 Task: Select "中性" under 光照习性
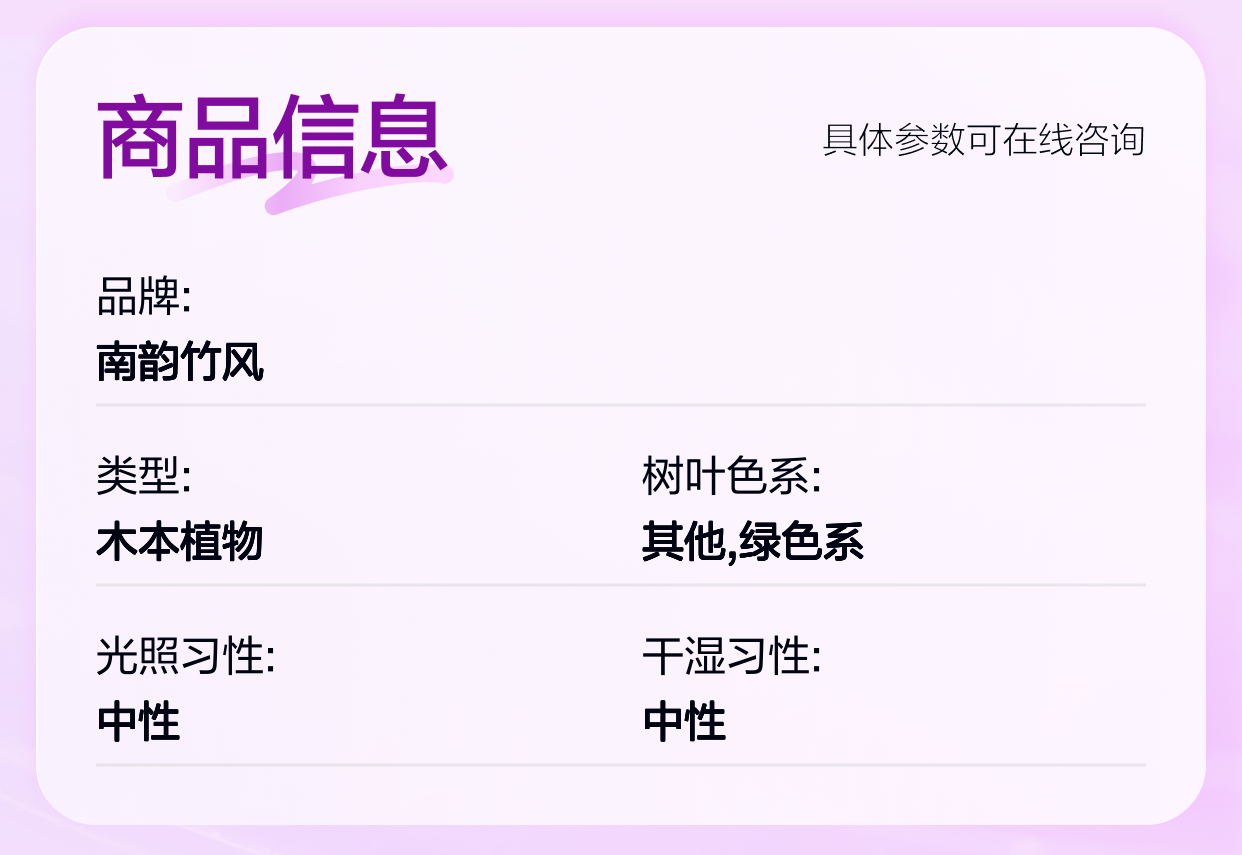(x=139, y=721)
